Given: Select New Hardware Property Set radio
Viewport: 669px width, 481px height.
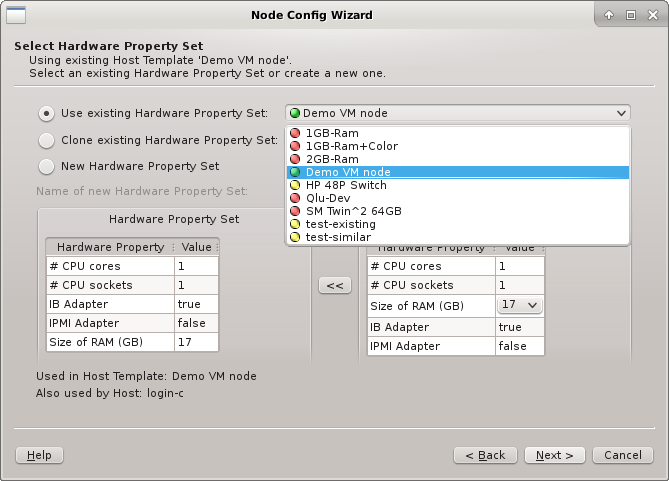Looking at the screenshot, I should (x=47, y=166).
